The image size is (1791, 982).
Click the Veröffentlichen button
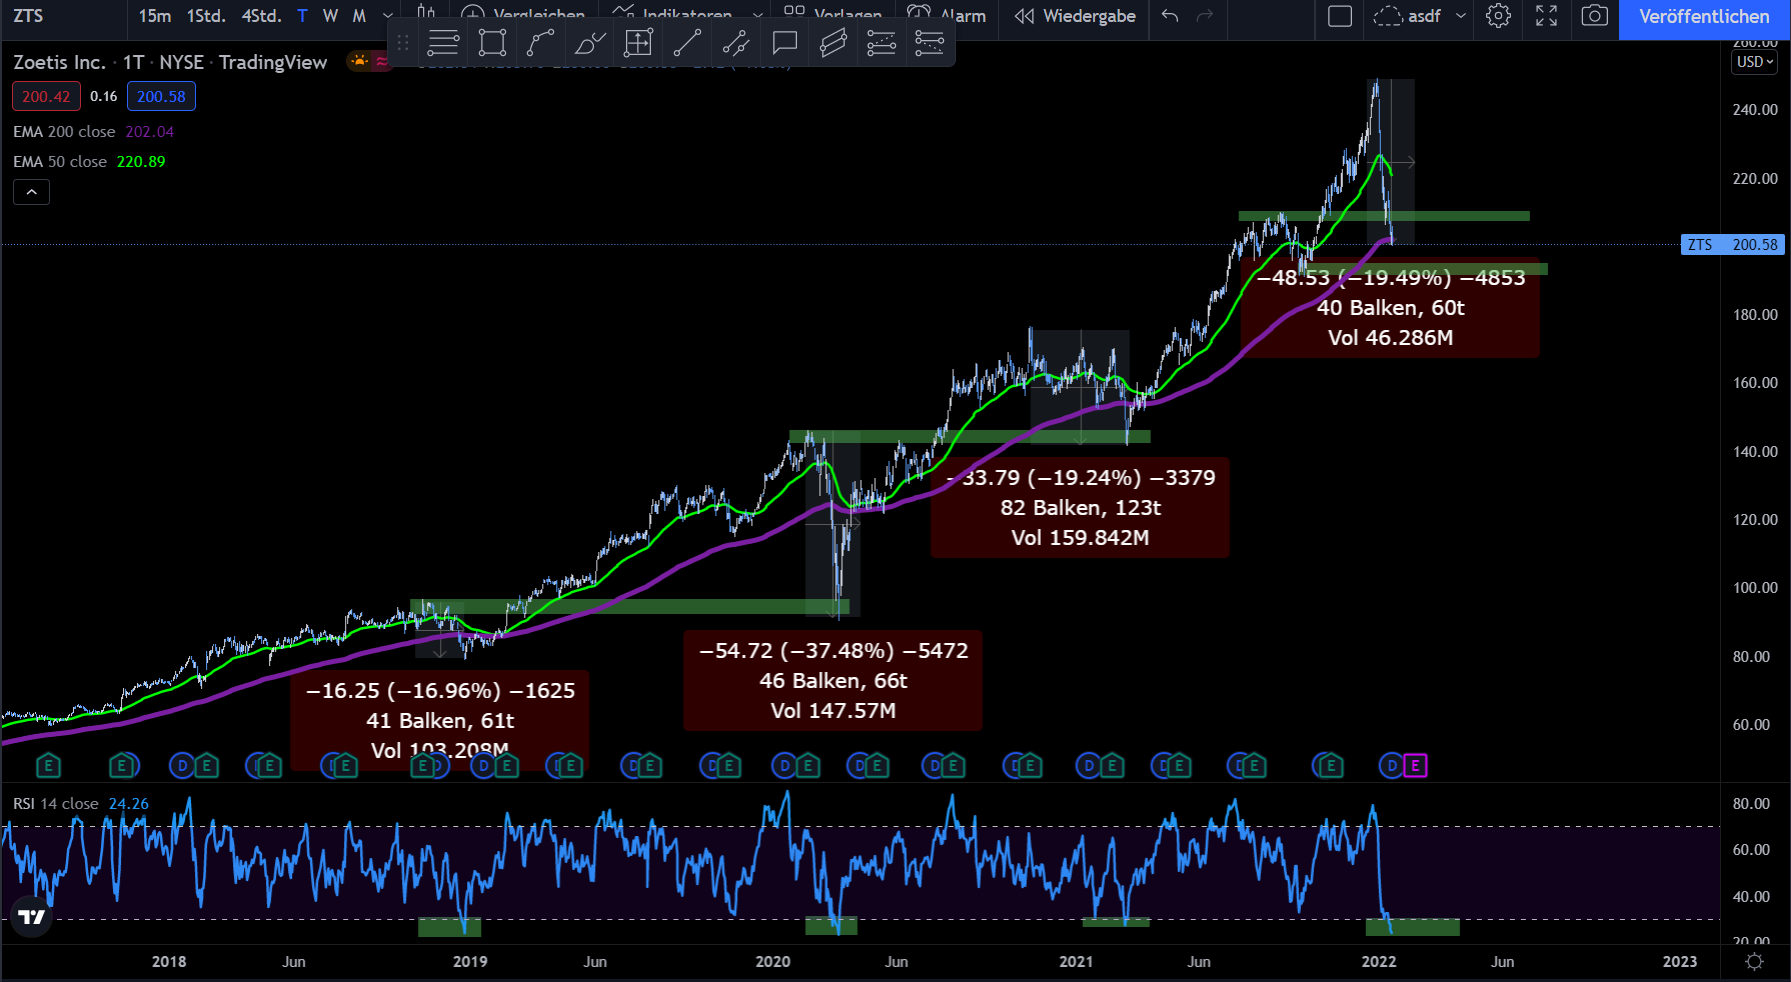pyautogui.click(x=1704, y=16)
